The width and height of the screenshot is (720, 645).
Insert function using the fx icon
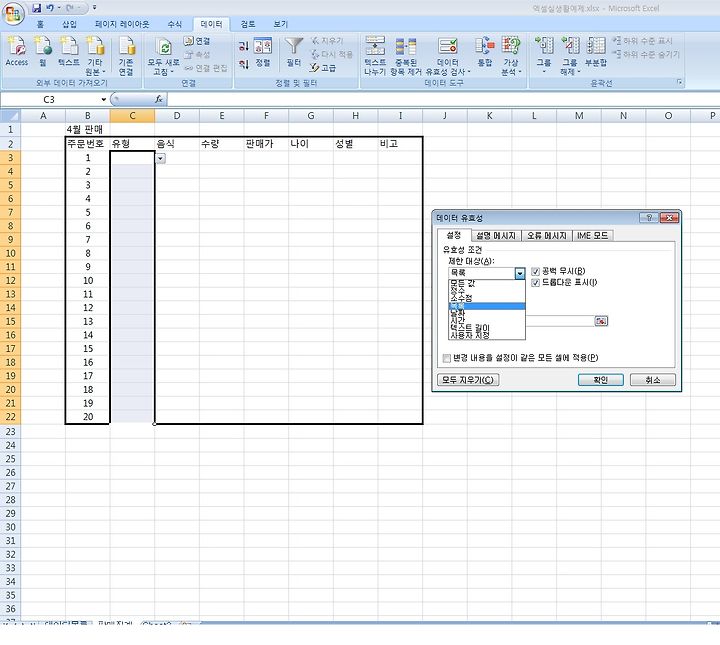click(x=159, y=99)
